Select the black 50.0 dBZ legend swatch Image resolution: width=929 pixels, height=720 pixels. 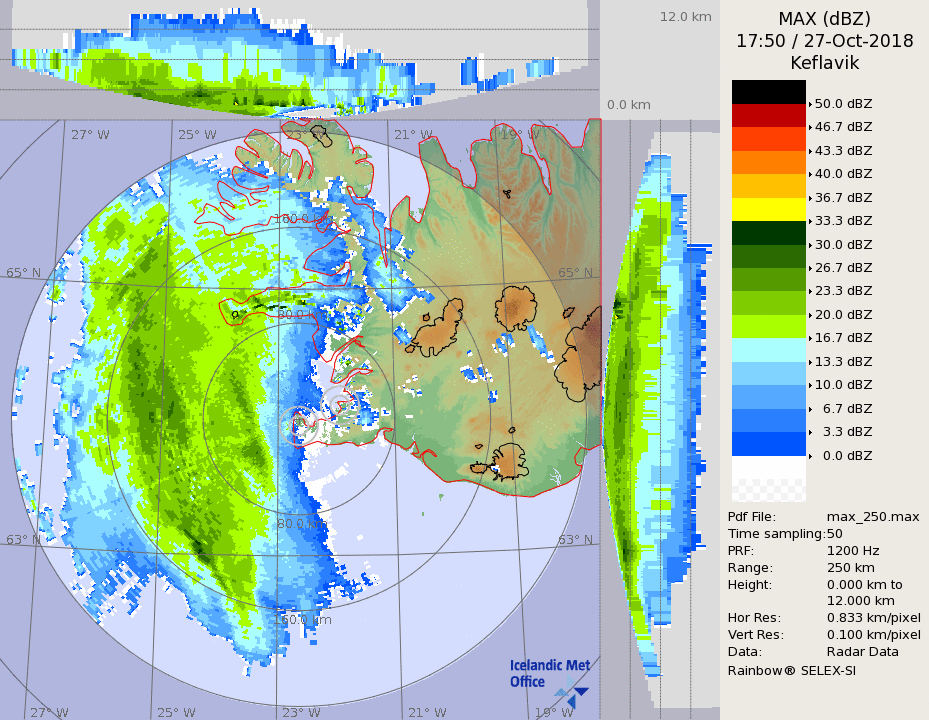tap(768, 92)
